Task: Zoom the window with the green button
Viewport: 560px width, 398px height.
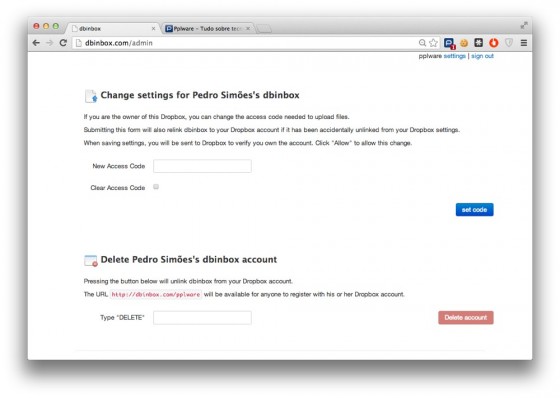Action: [56, 26]
